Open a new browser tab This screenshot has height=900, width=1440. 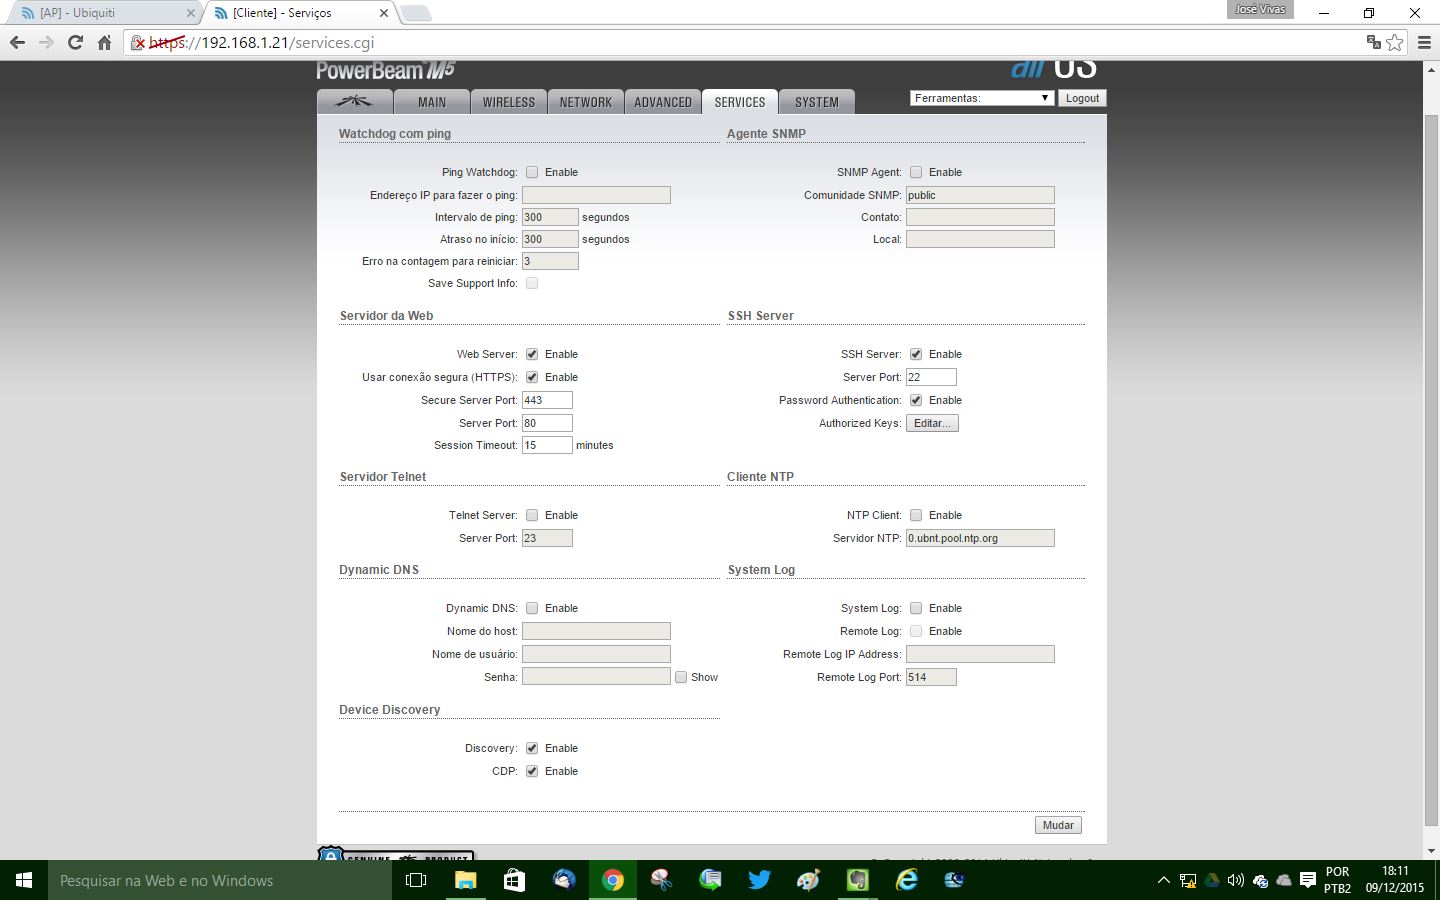click(x=416, y=13)
